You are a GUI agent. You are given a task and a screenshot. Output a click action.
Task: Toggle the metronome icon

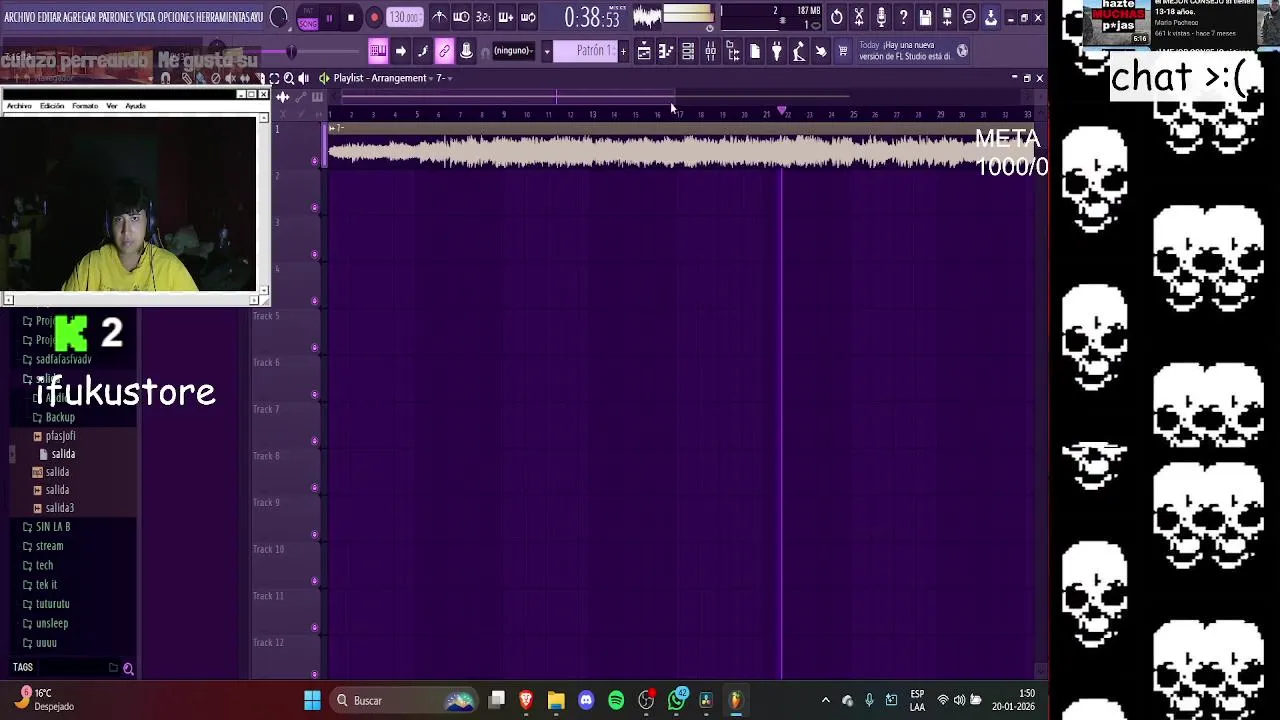point(439,17)
